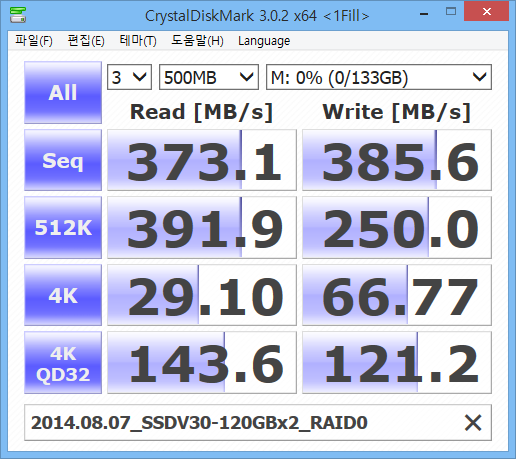This screenshot has width=516, height=459.
Task: Open the Language menu
Action: pyautogui.click(x=264, y=41)
